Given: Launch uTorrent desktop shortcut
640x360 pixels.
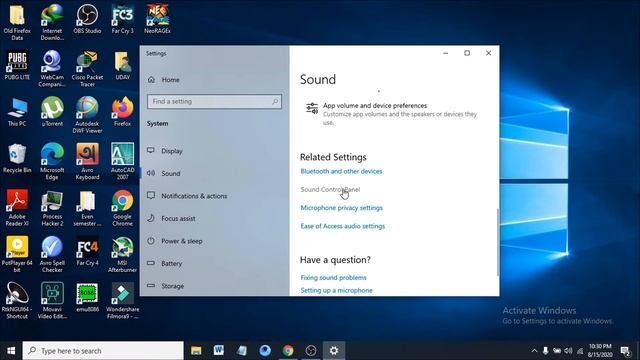Looking at the screenshot, I should pyautogui.click(x=52, y=112).
